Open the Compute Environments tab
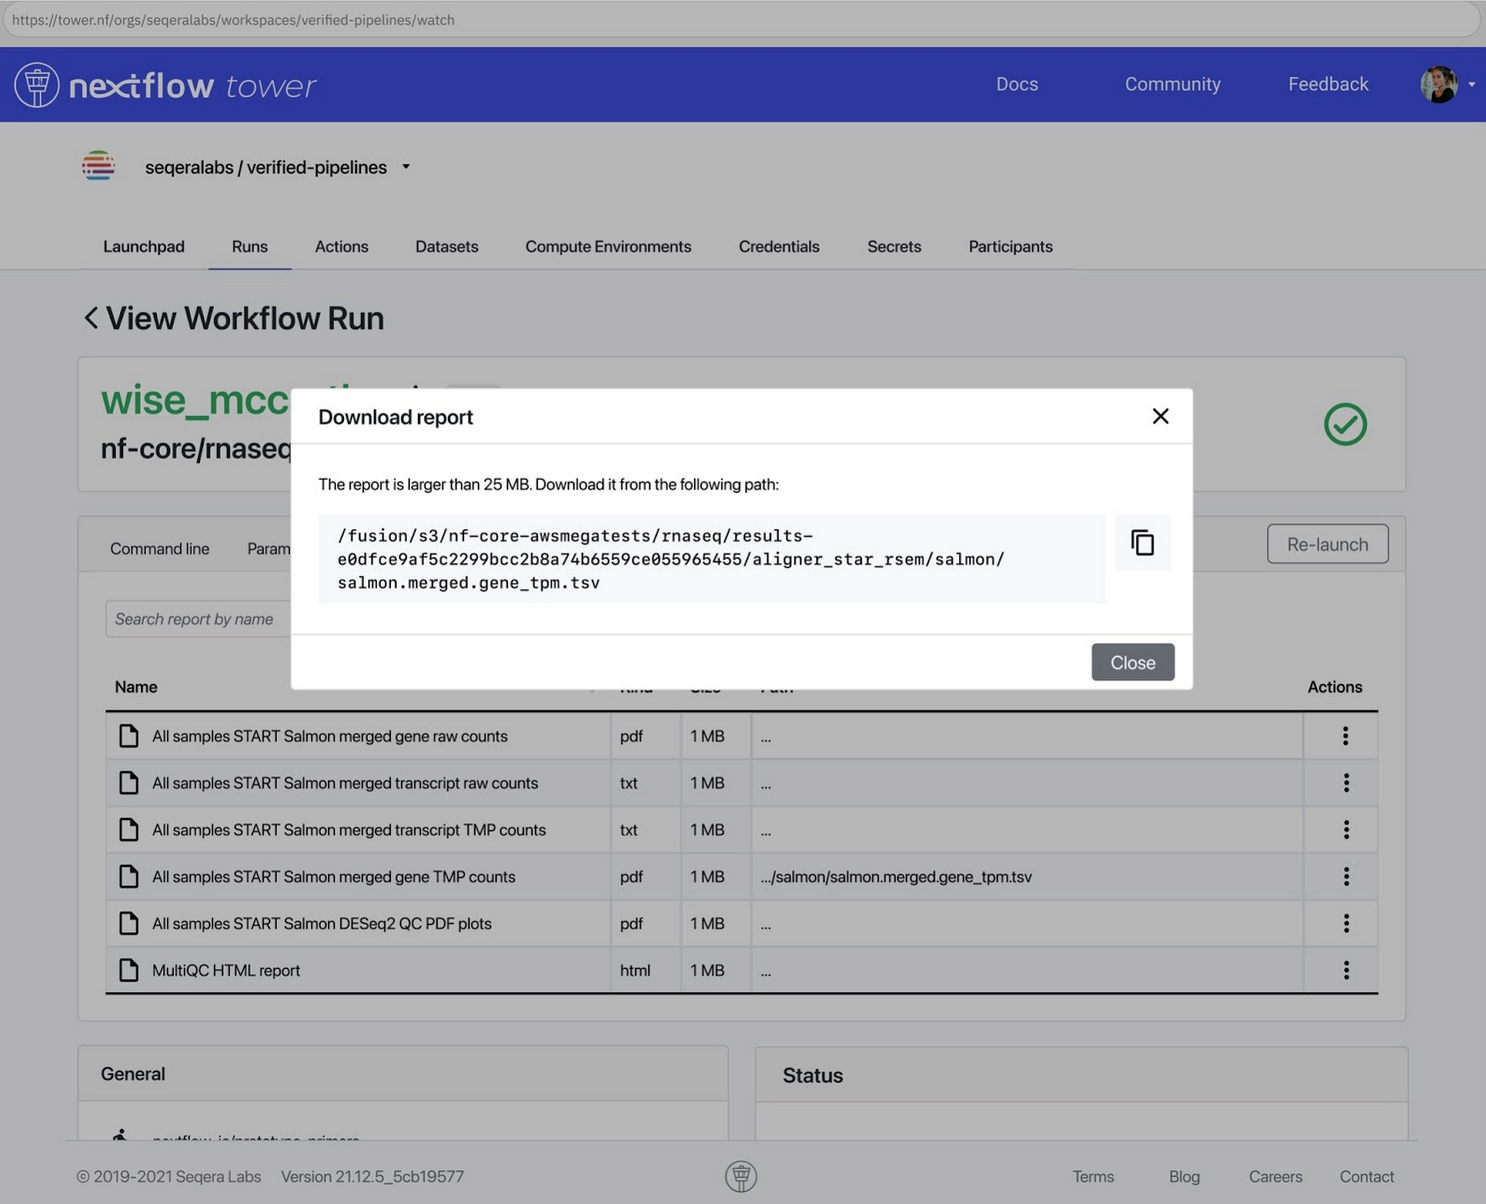 tap(608, 246)
